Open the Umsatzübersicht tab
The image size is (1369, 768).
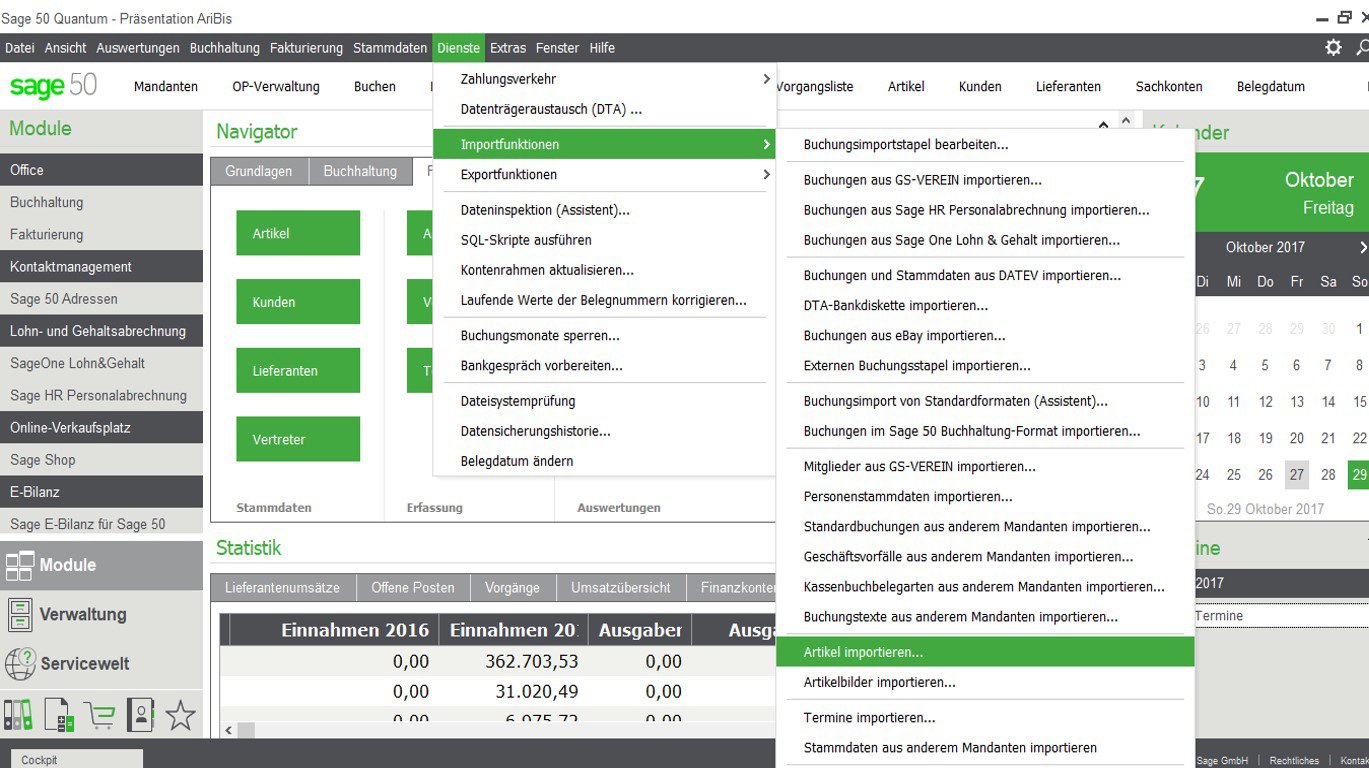(621, 588)
